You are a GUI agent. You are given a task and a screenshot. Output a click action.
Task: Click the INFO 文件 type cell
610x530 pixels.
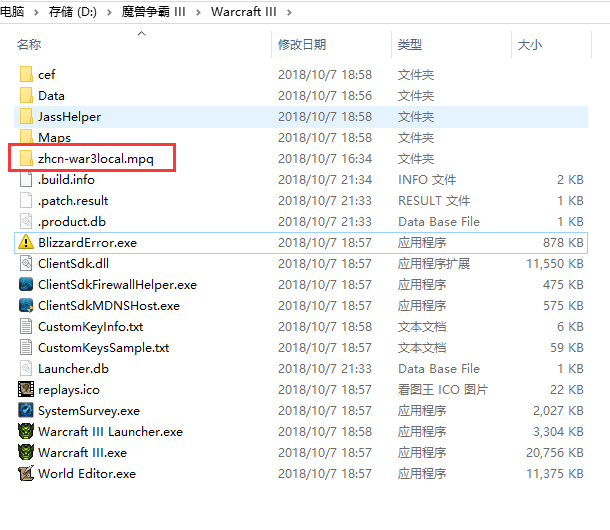[427, 179]
